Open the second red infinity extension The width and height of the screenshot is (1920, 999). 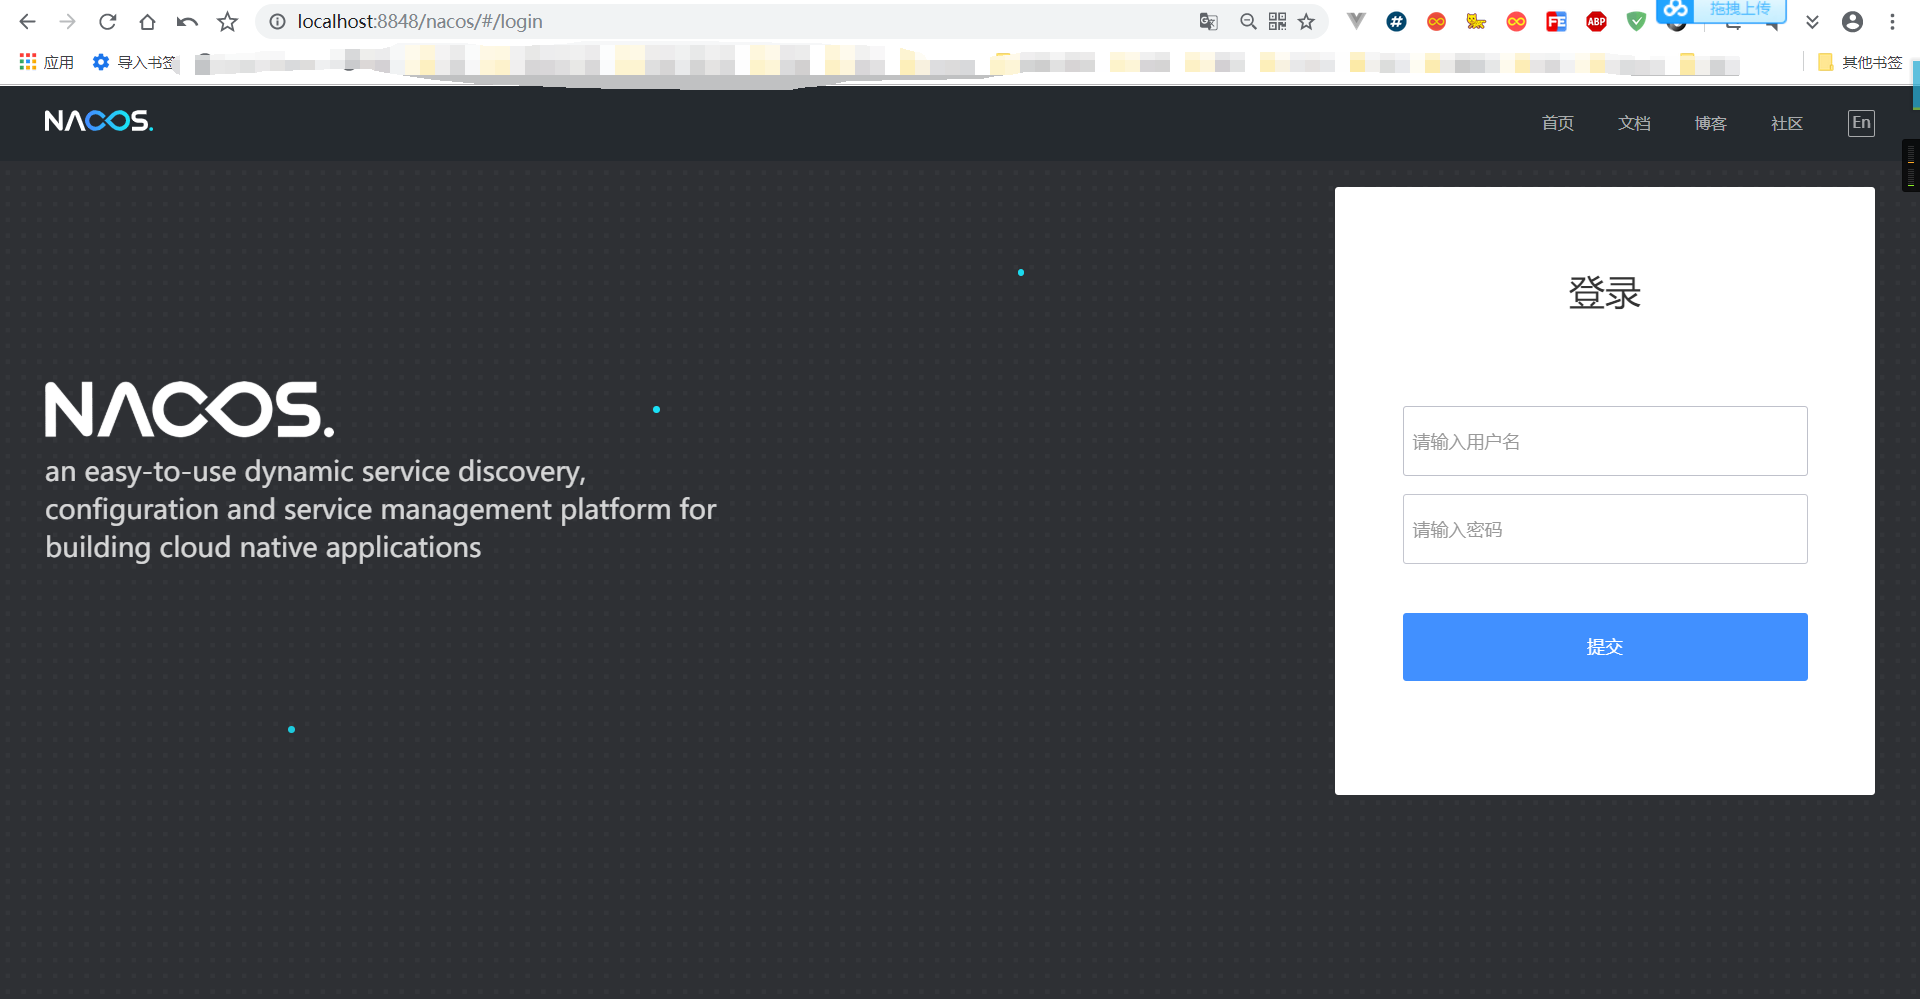[x=1516, y=21]
